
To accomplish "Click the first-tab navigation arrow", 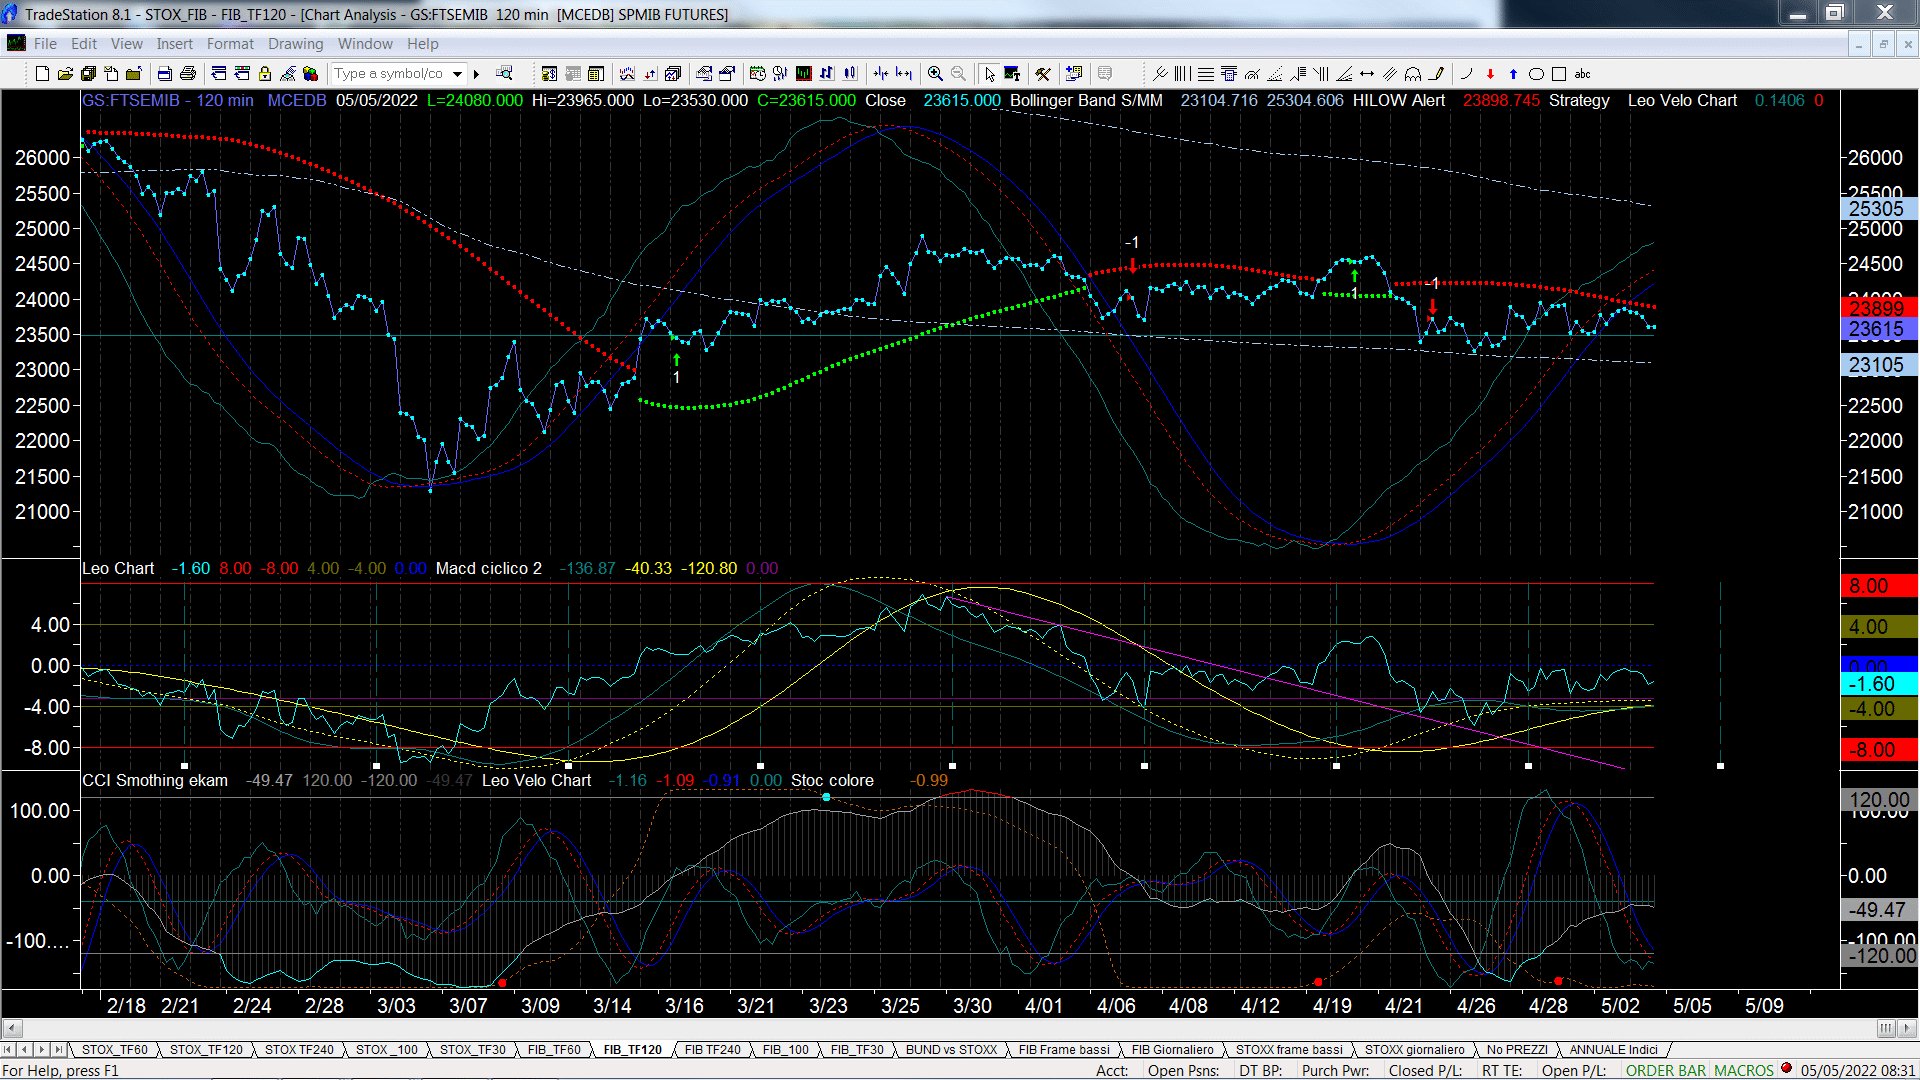I will [8, 1050].
